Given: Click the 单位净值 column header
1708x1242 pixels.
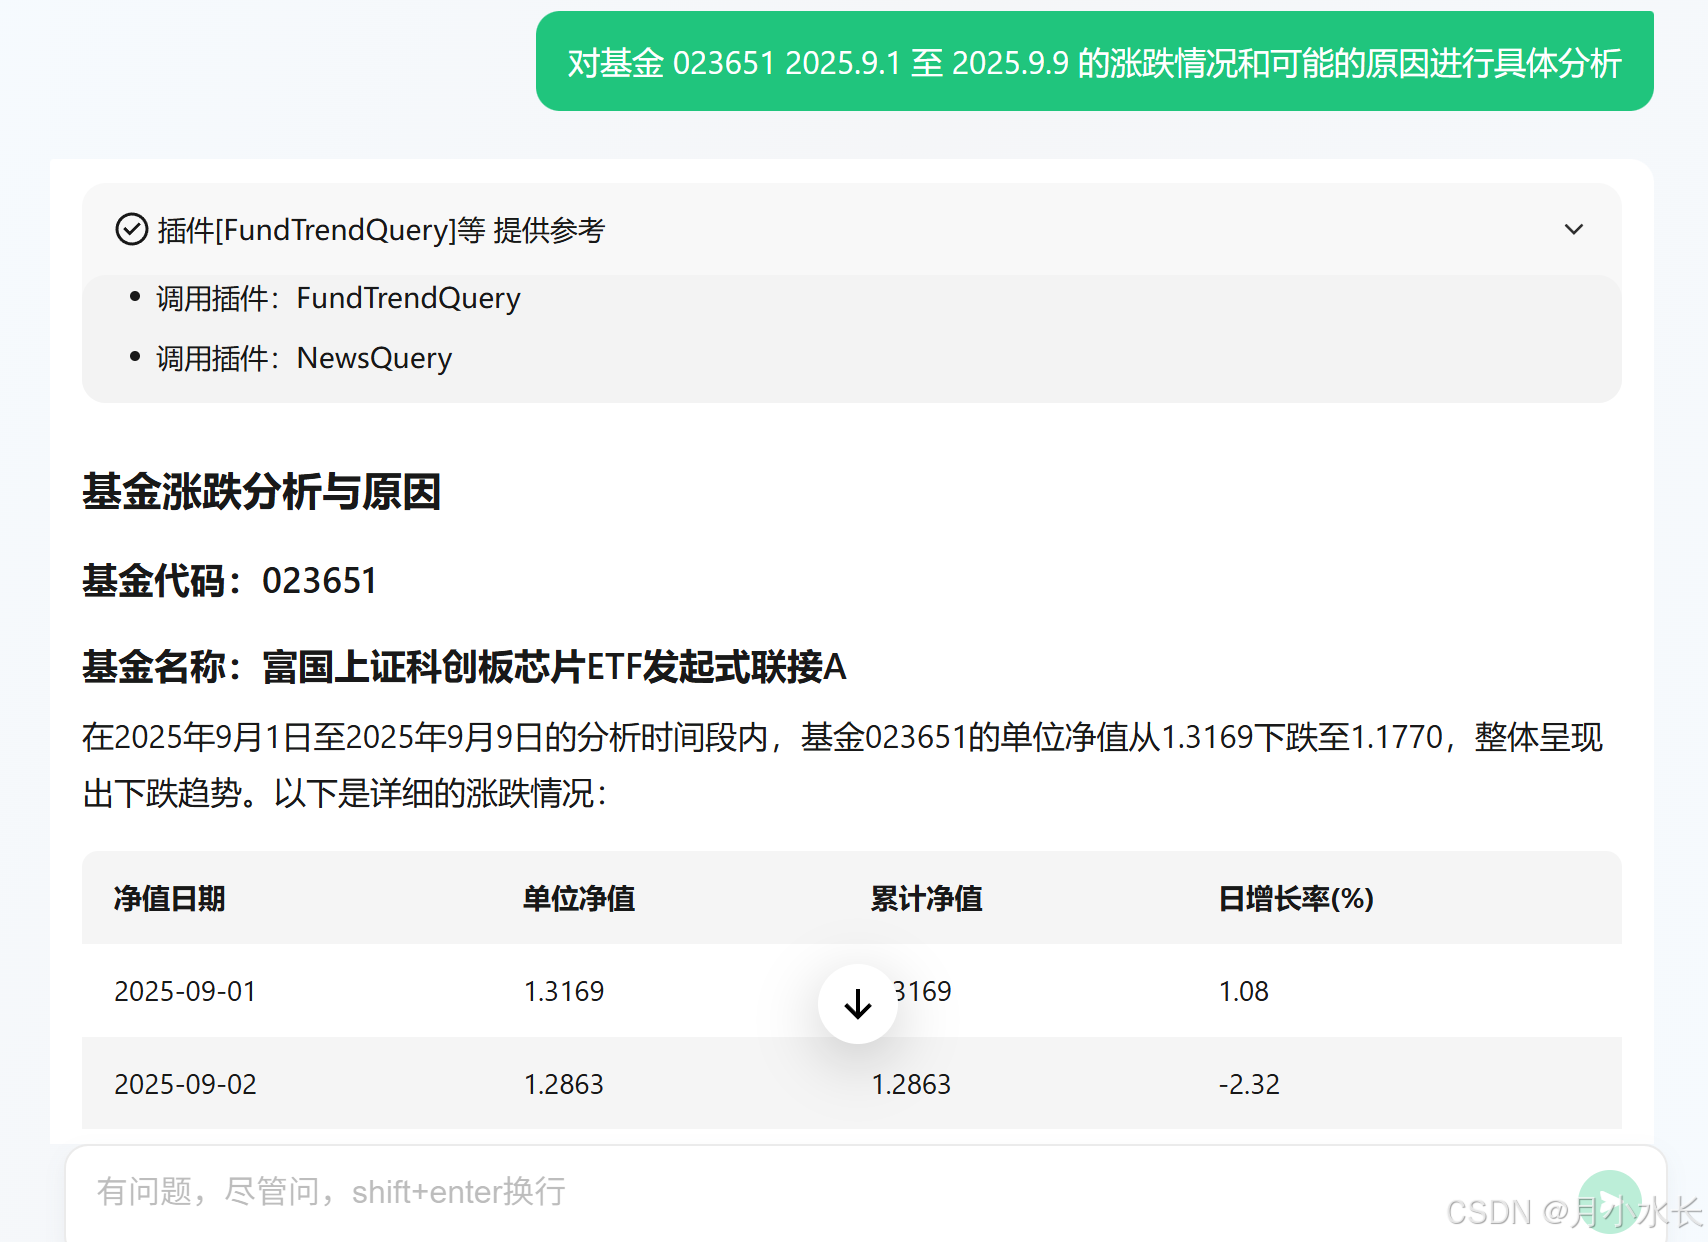Looking at the screenshot, I should point(580,899).
